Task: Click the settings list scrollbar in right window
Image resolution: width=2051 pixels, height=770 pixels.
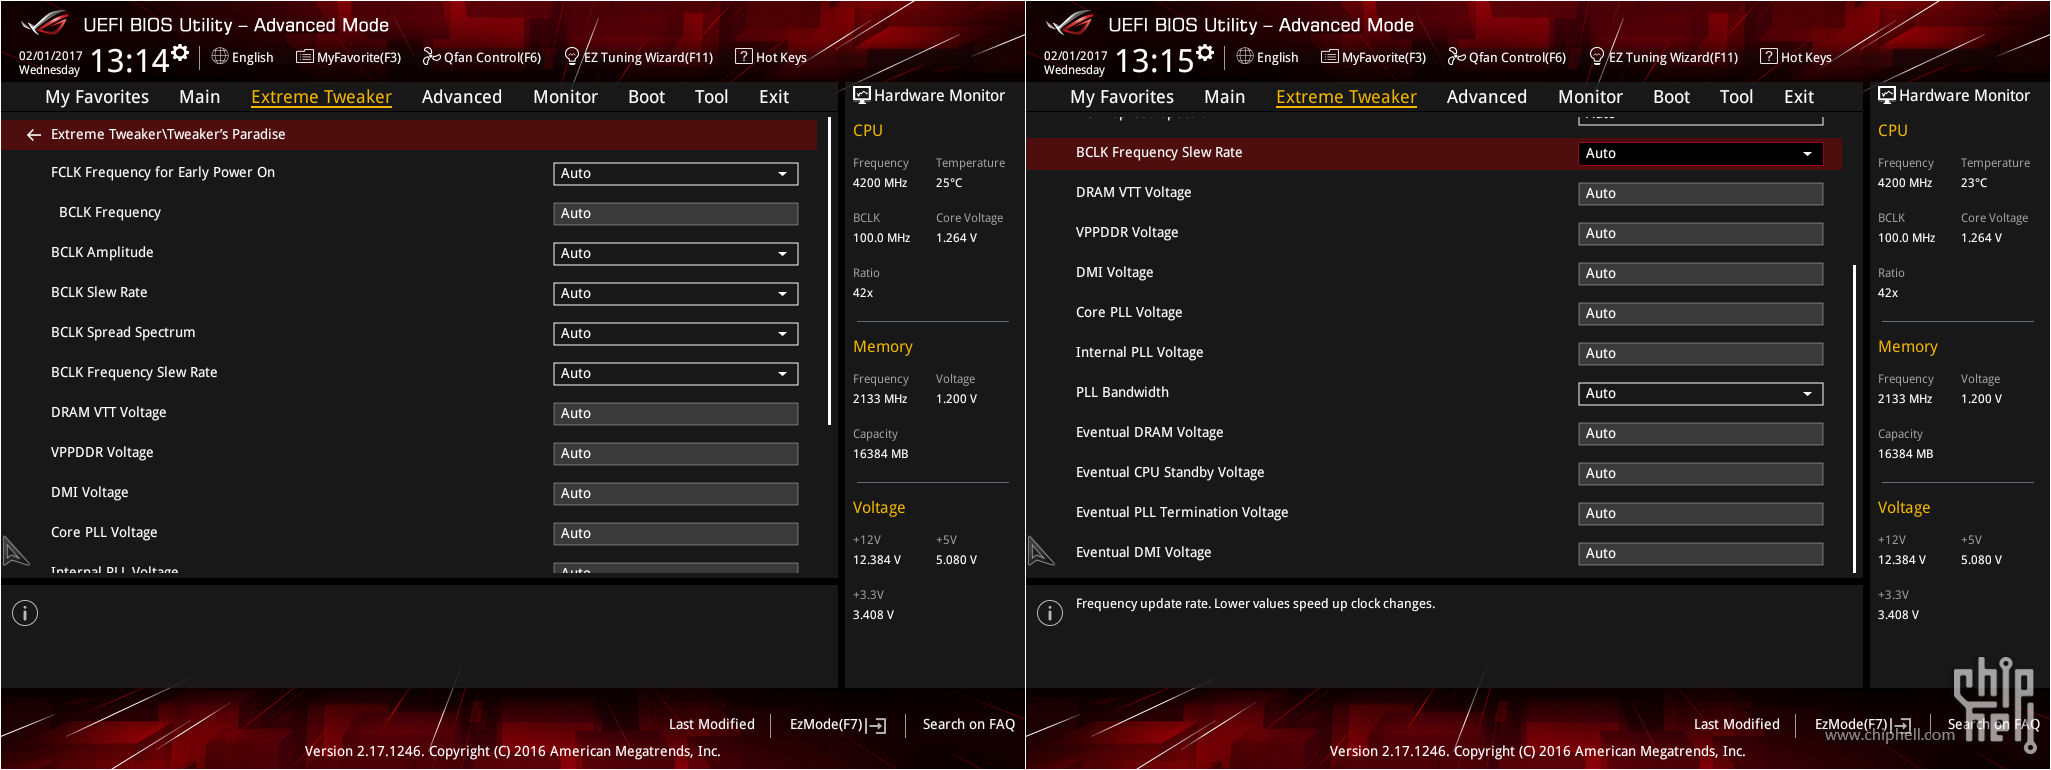Action: click(x=1854, y=419)
